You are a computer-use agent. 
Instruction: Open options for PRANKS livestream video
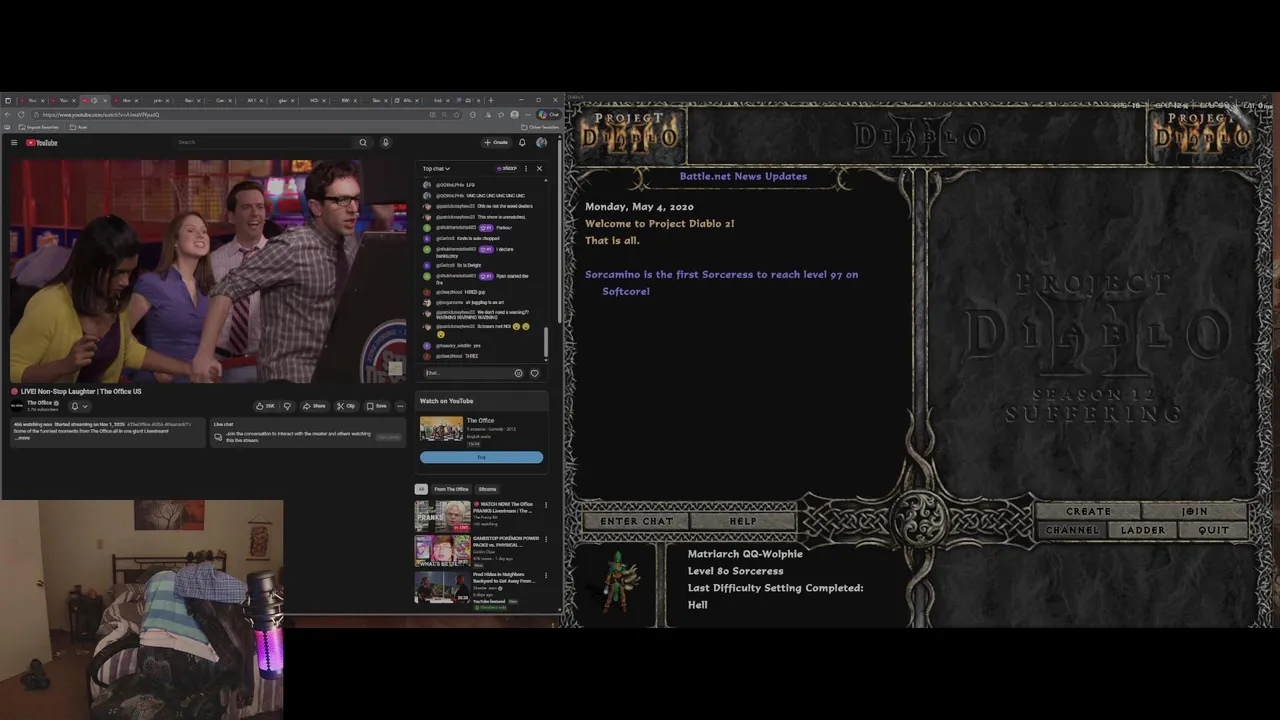tap(545, 505)
